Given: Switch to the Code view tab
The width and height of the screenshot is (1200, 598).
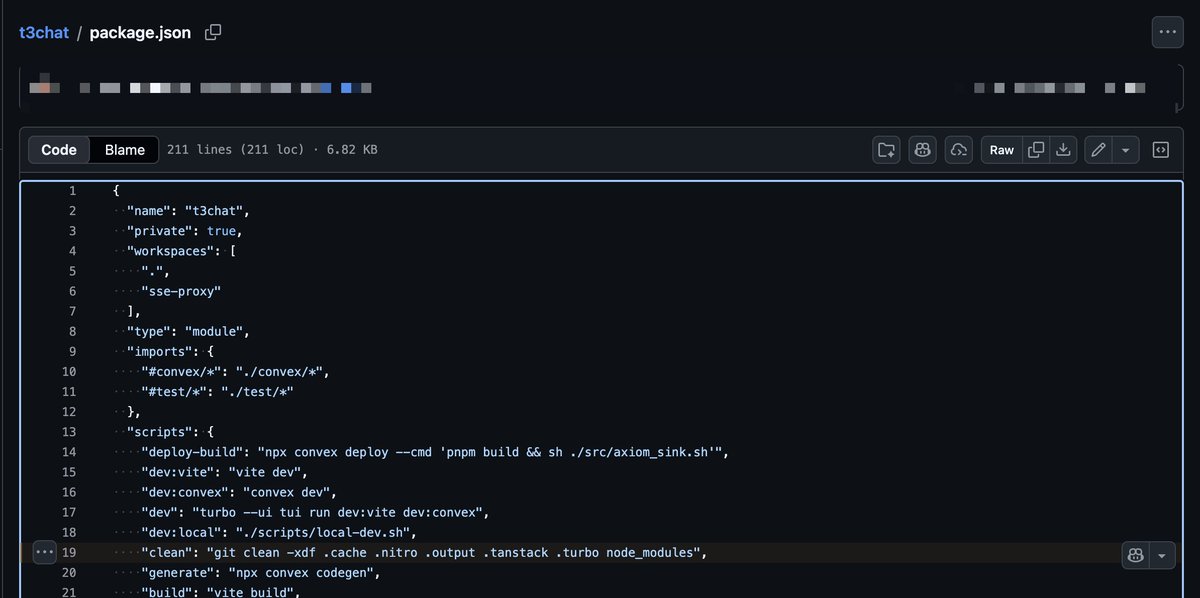Looking at the screenshot, I should click(x=59, y=150).
